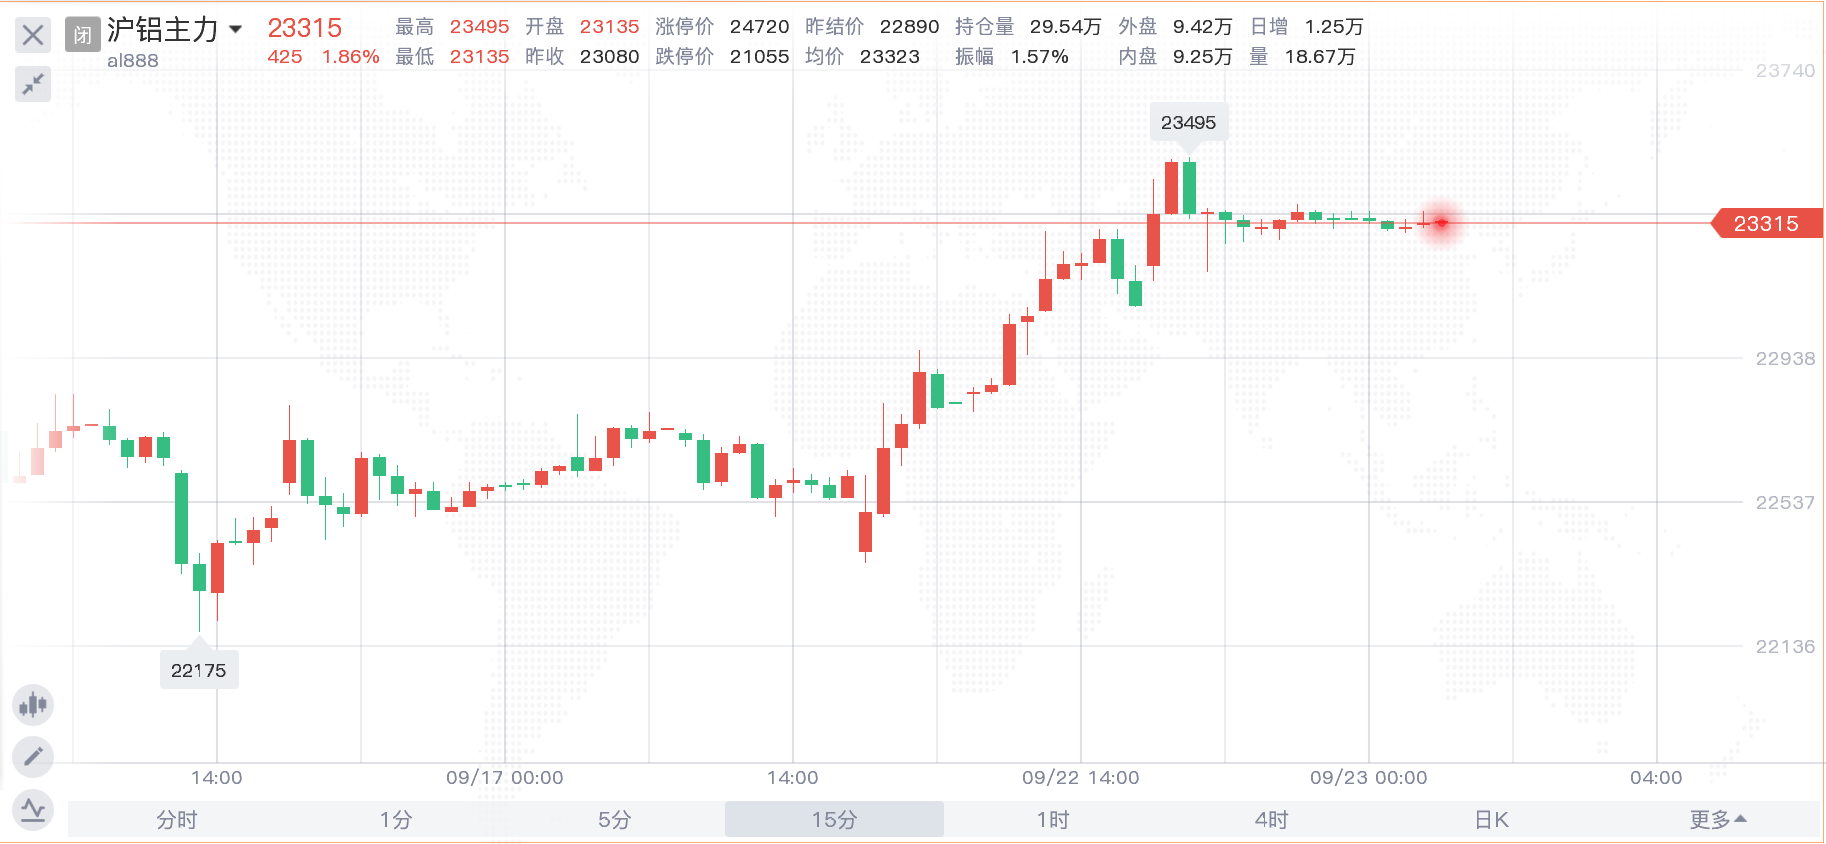Viewport: 1826px width, 844px height.
Task: Open the candlestick chart type icon
Action: pyautogui.click(x=33, y=705)
